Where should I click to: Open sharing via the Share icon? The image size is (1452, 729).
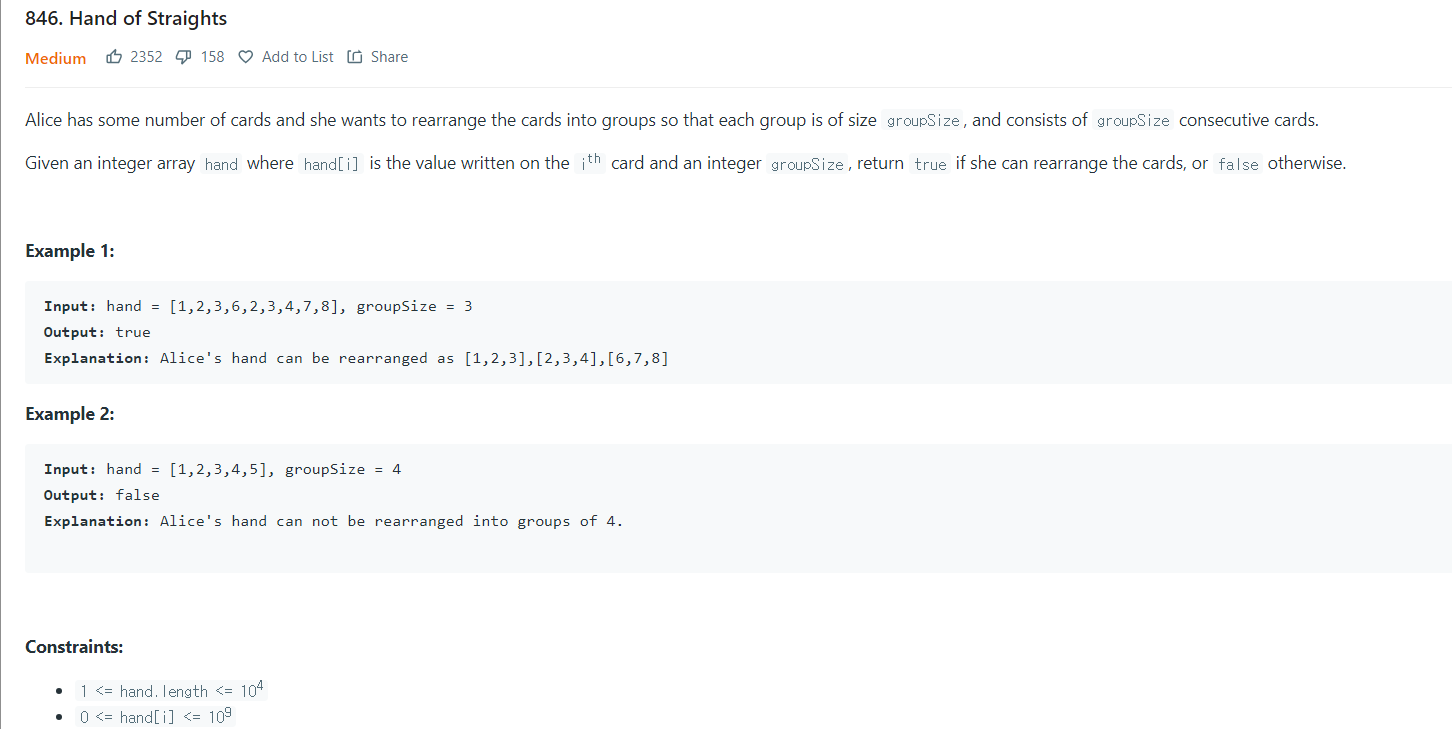coord(355,56)
